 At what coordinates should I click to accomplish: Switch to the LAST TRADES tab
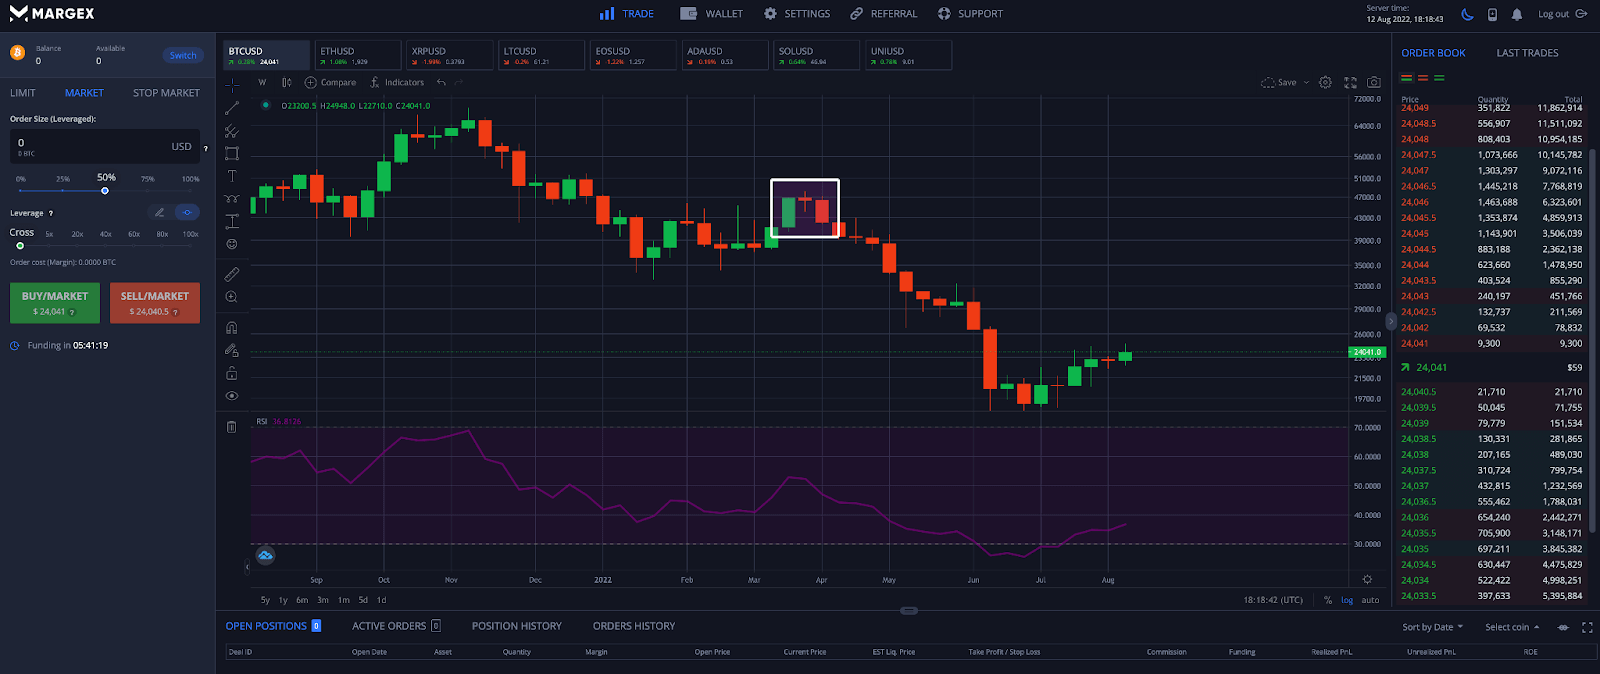(1527, 53)
